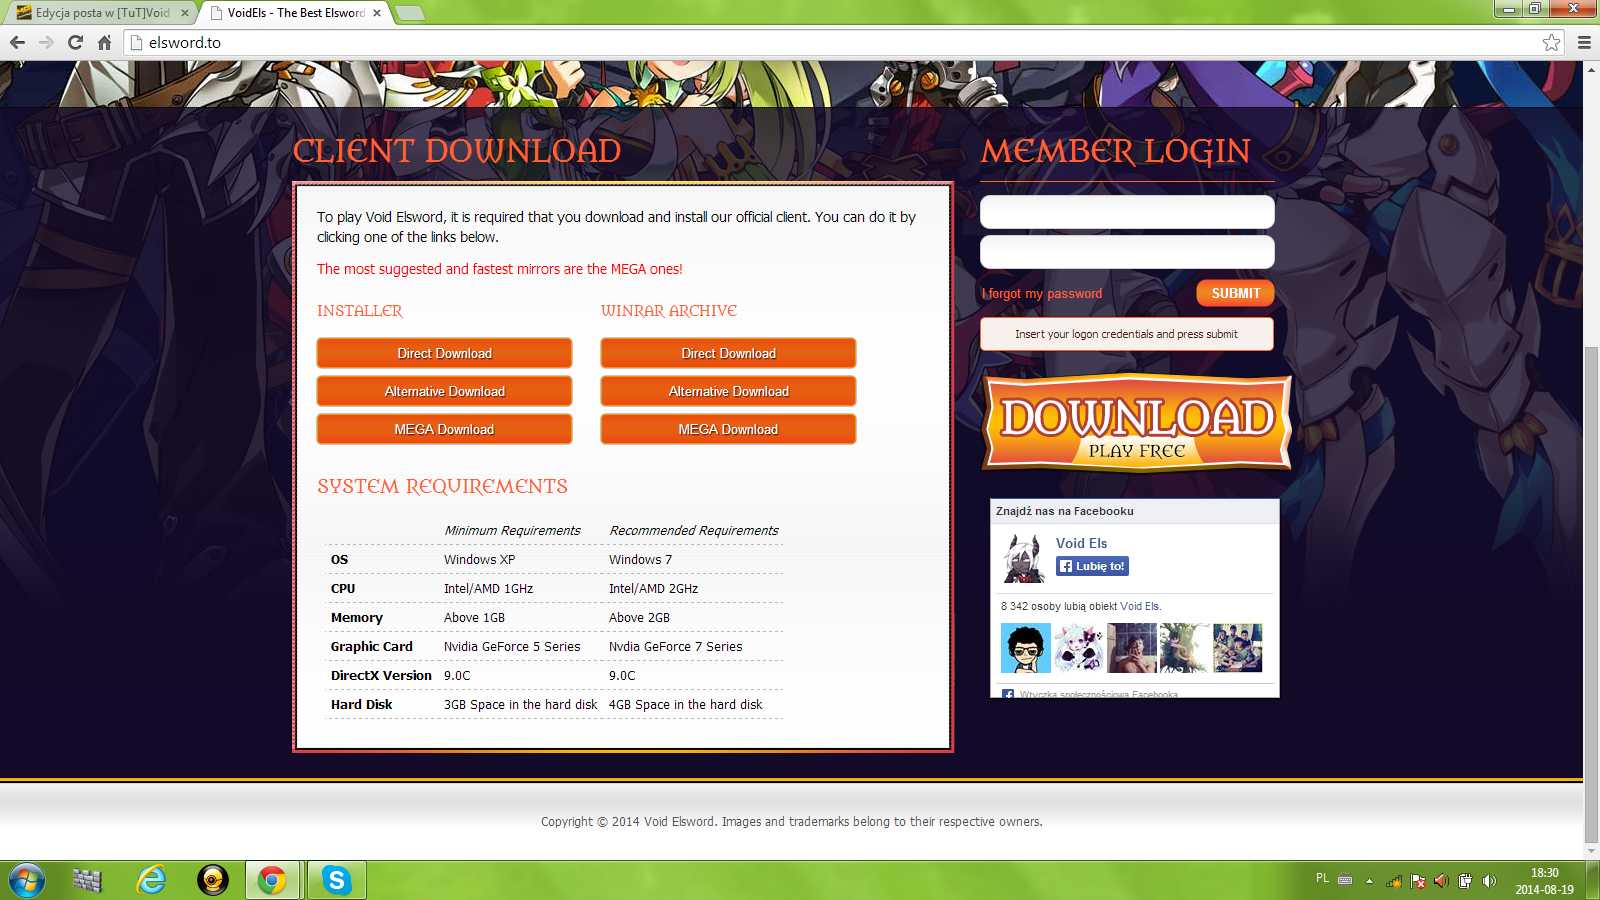
Task: Click the 'Above 2GB' memory cell
Action: click(639, 618)
